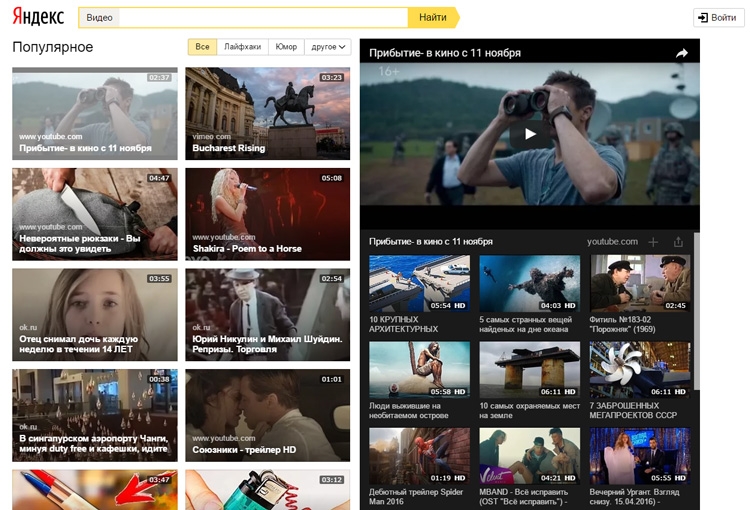
Task: Click the share arrow icon in player header
Action: (682, 53)
